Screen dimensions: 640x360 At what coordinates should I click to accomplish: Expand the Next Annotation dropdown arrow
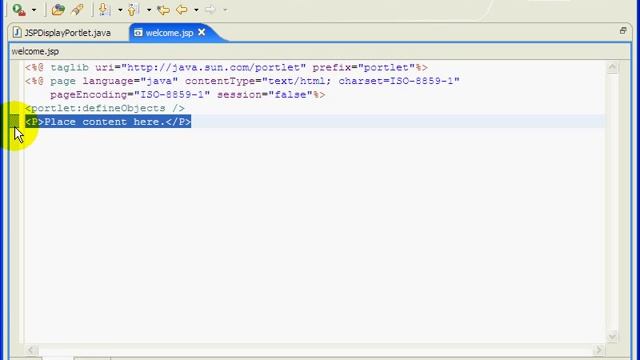(120, 10)
